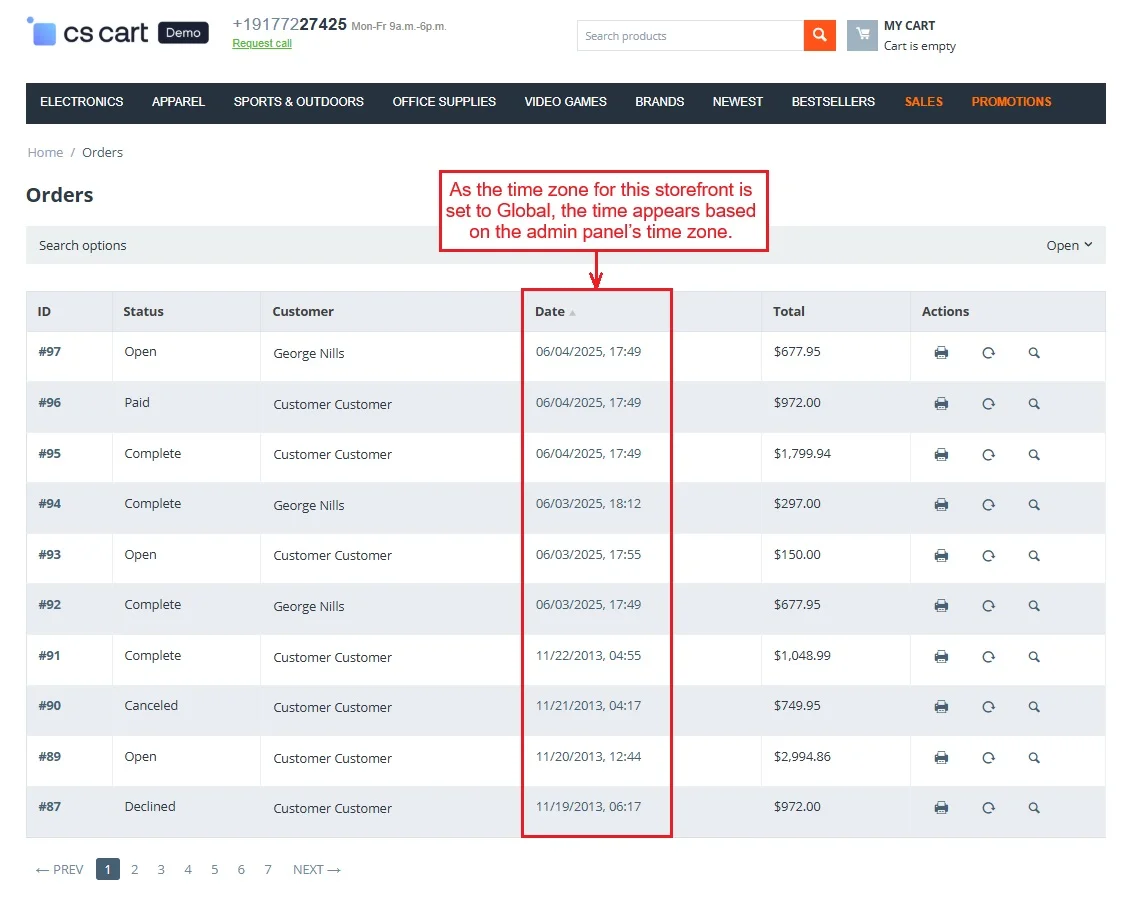Sort orders by the Date column

point(550,312)
